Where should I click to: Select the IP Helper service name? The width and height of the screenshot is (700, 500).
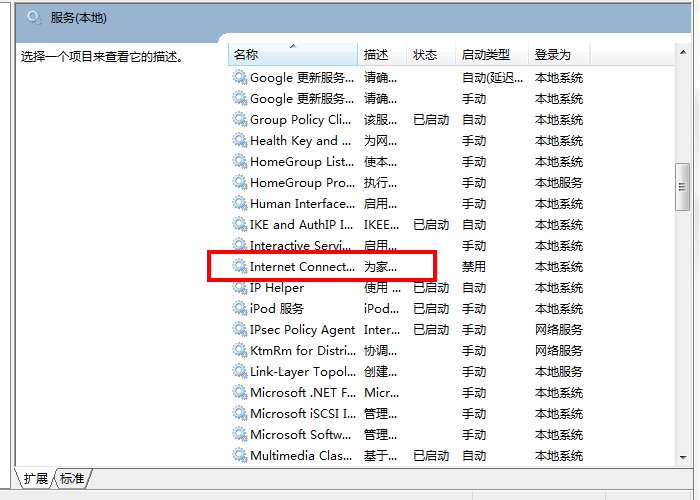coord(277,288)
